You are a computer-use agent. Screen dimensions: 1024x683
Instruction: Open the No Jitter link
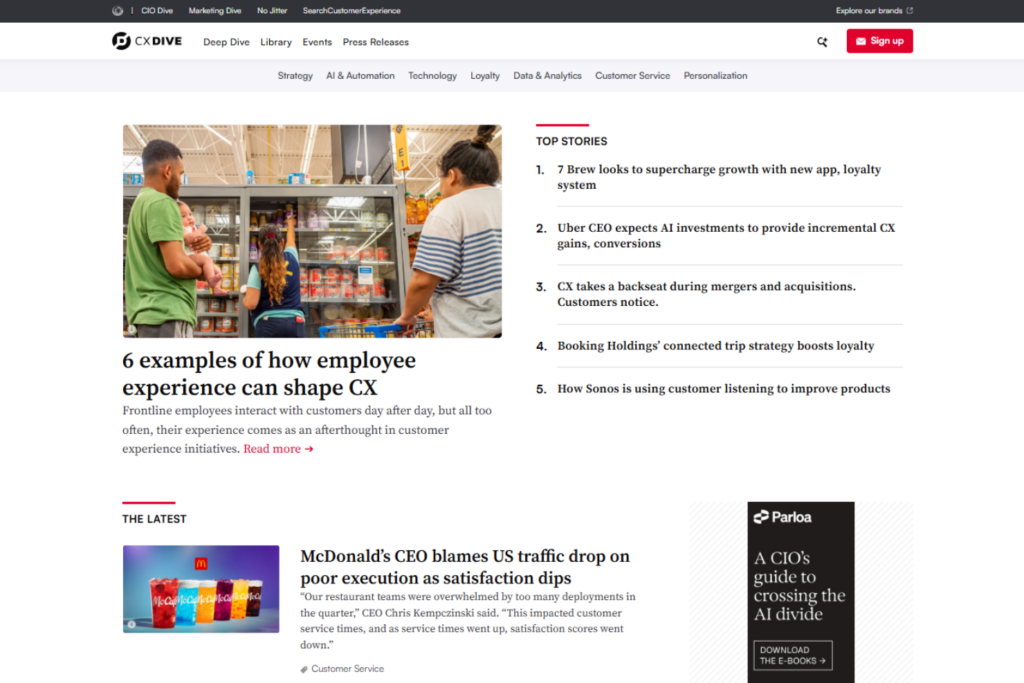pyautogui.click(x=272, y=10)
